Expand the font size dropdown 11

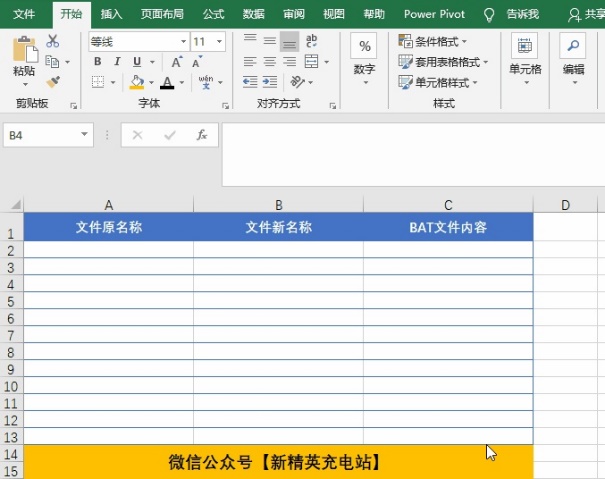pyautogui.click(x=219, y=41)
